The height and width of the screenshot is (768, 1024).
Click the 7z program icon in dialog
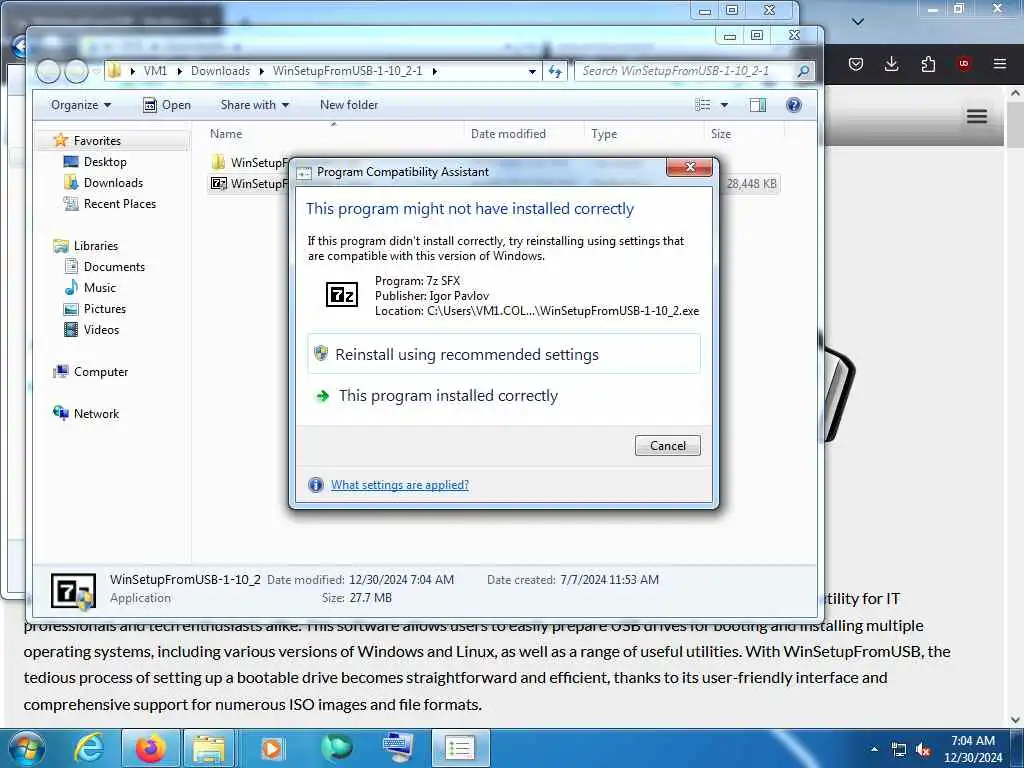342,295
